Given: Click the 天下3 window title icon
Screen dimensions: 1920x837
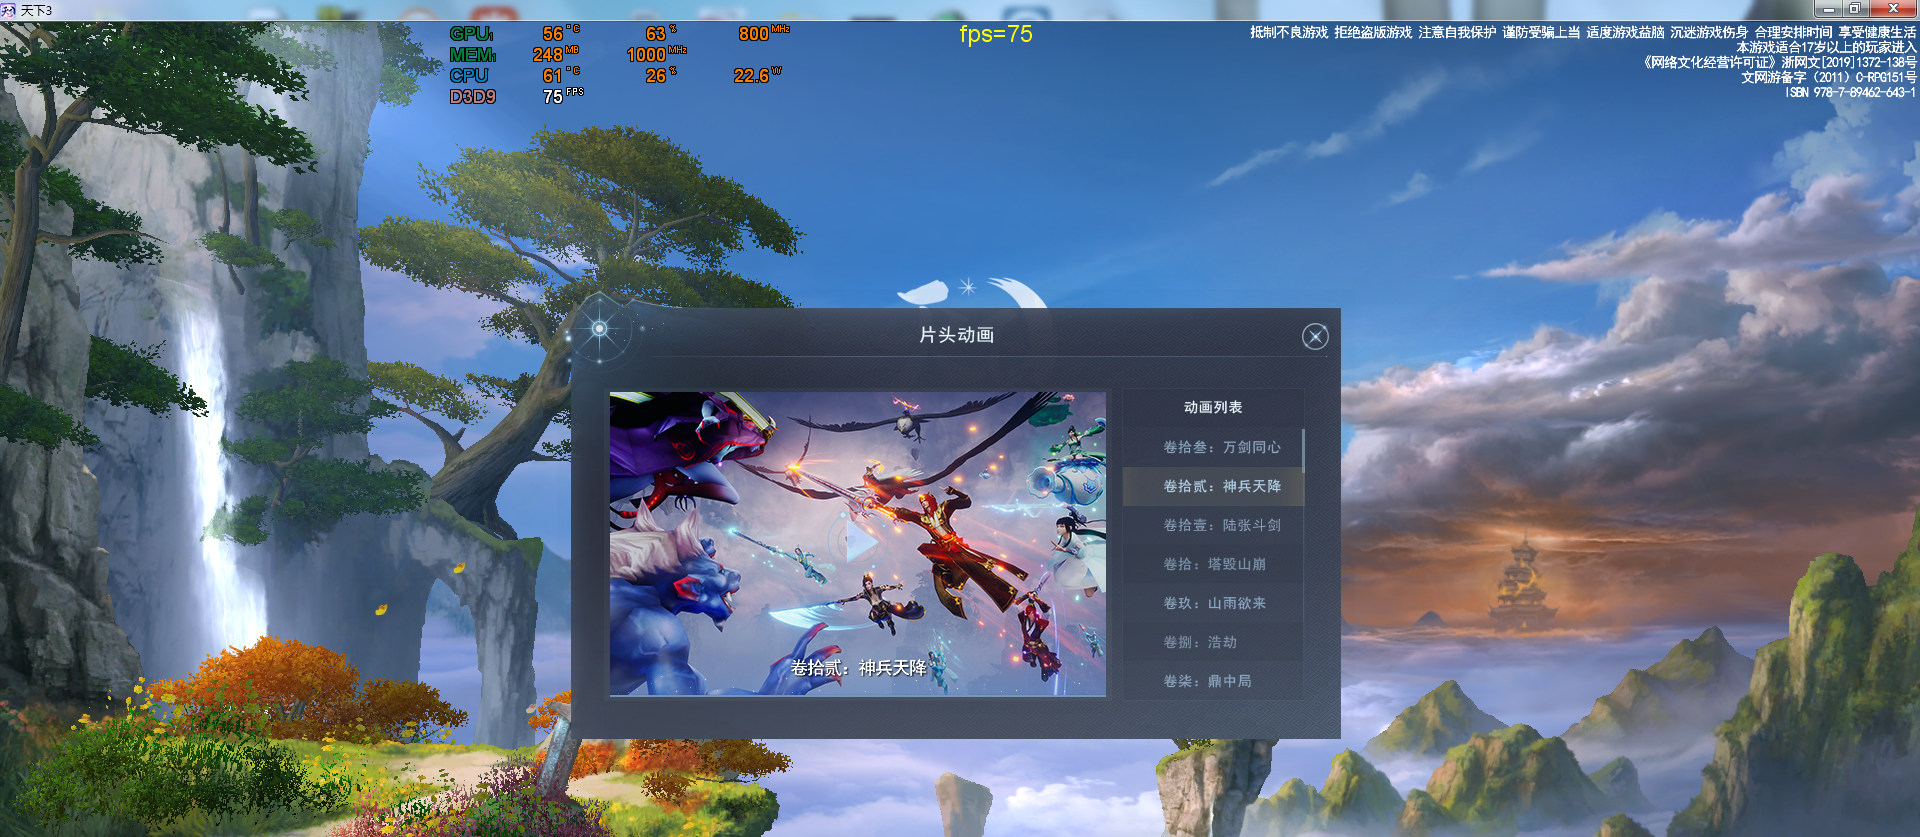Looking at the screenshot, I should (9, 10).
